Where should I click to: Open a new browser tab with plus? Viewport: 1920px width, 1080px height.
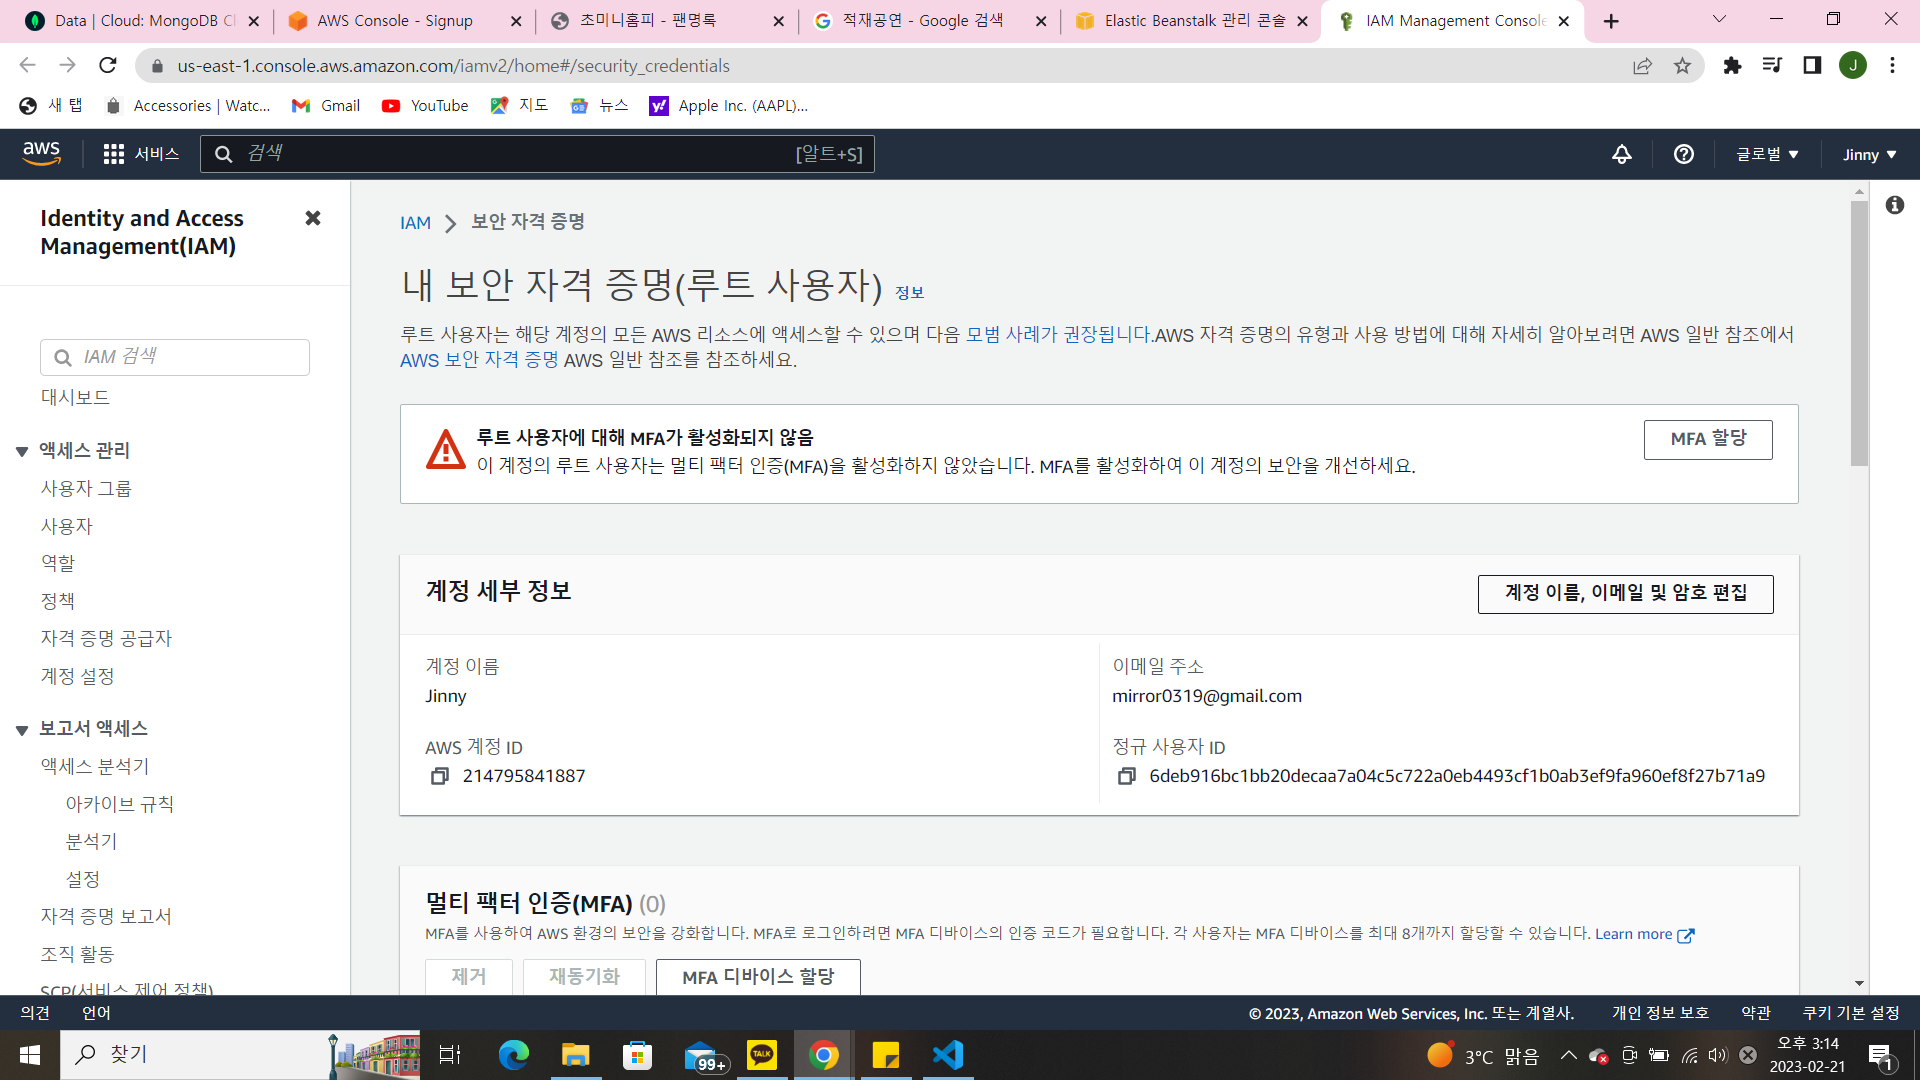[1611, 21]
